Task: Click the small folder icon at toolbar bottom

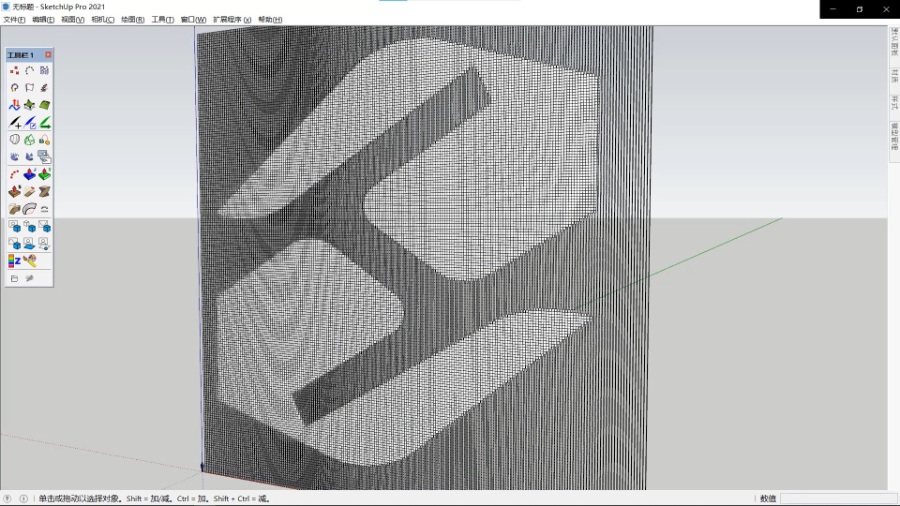Action: coord(14,278)
